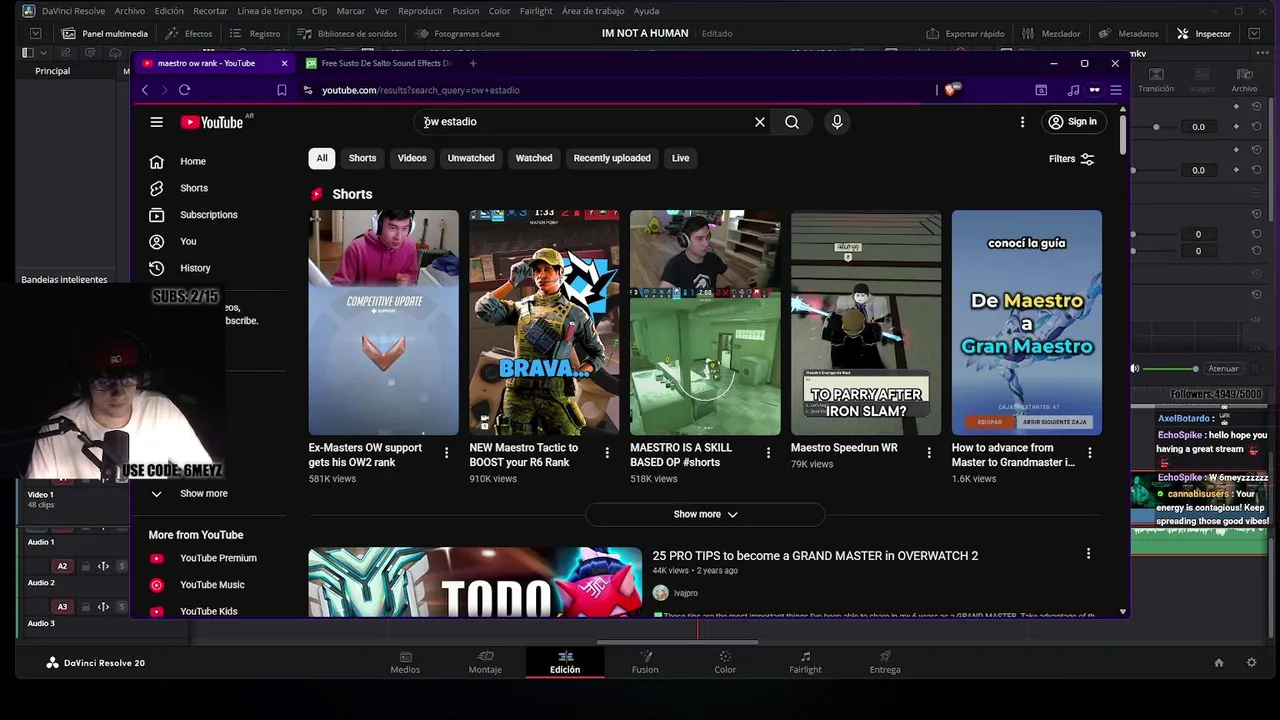Open the Archivo menu
1280x720 pixels.
click(x=129, y=11)
